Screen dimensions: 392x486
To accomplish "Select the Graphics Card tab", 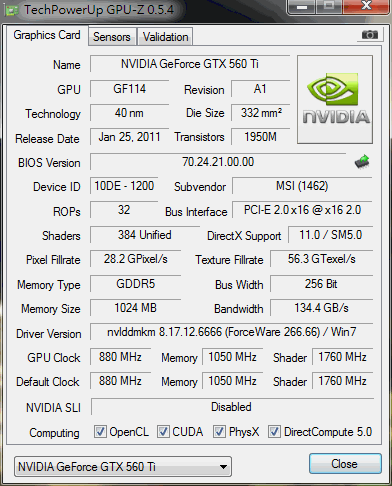I will pyautogui.click(x=47, y=35).
